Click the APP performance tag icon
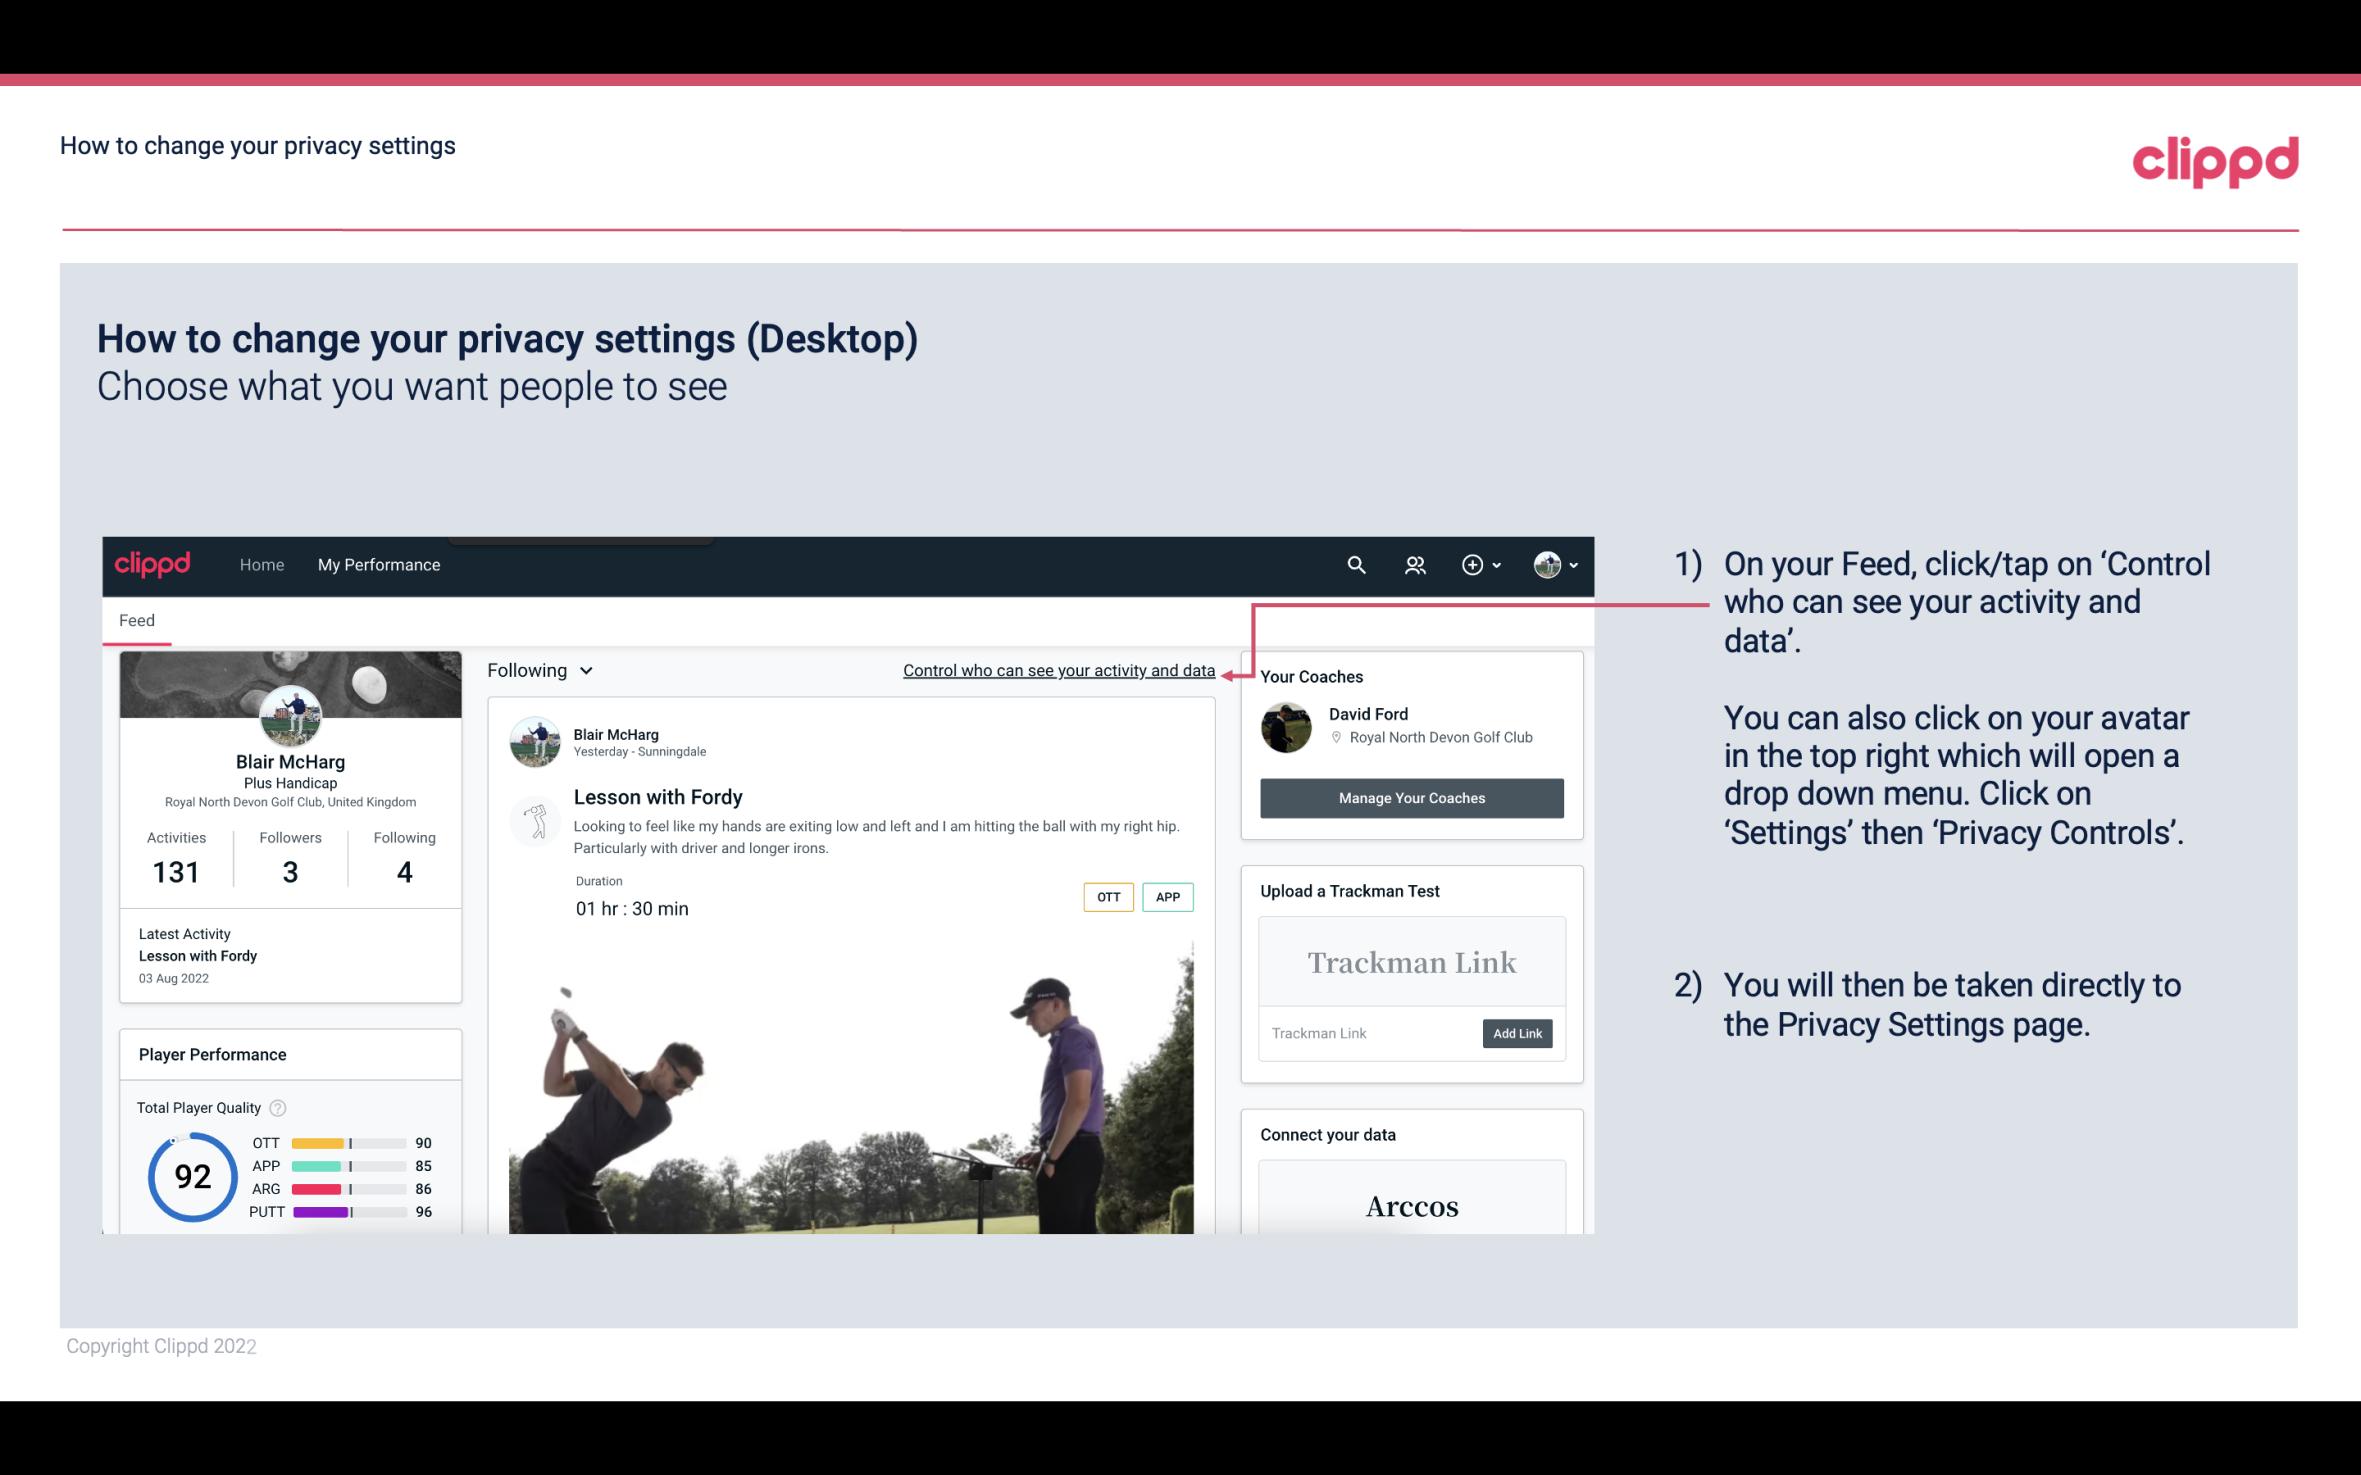Screen dimensions: 2361x1475 [x=1169, y=896]
